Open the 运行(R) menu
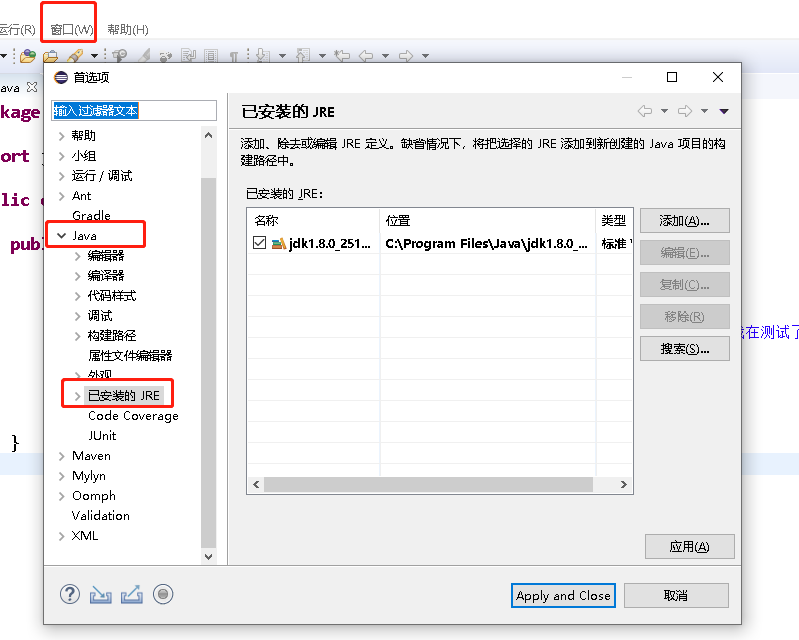 pos(17,30)
